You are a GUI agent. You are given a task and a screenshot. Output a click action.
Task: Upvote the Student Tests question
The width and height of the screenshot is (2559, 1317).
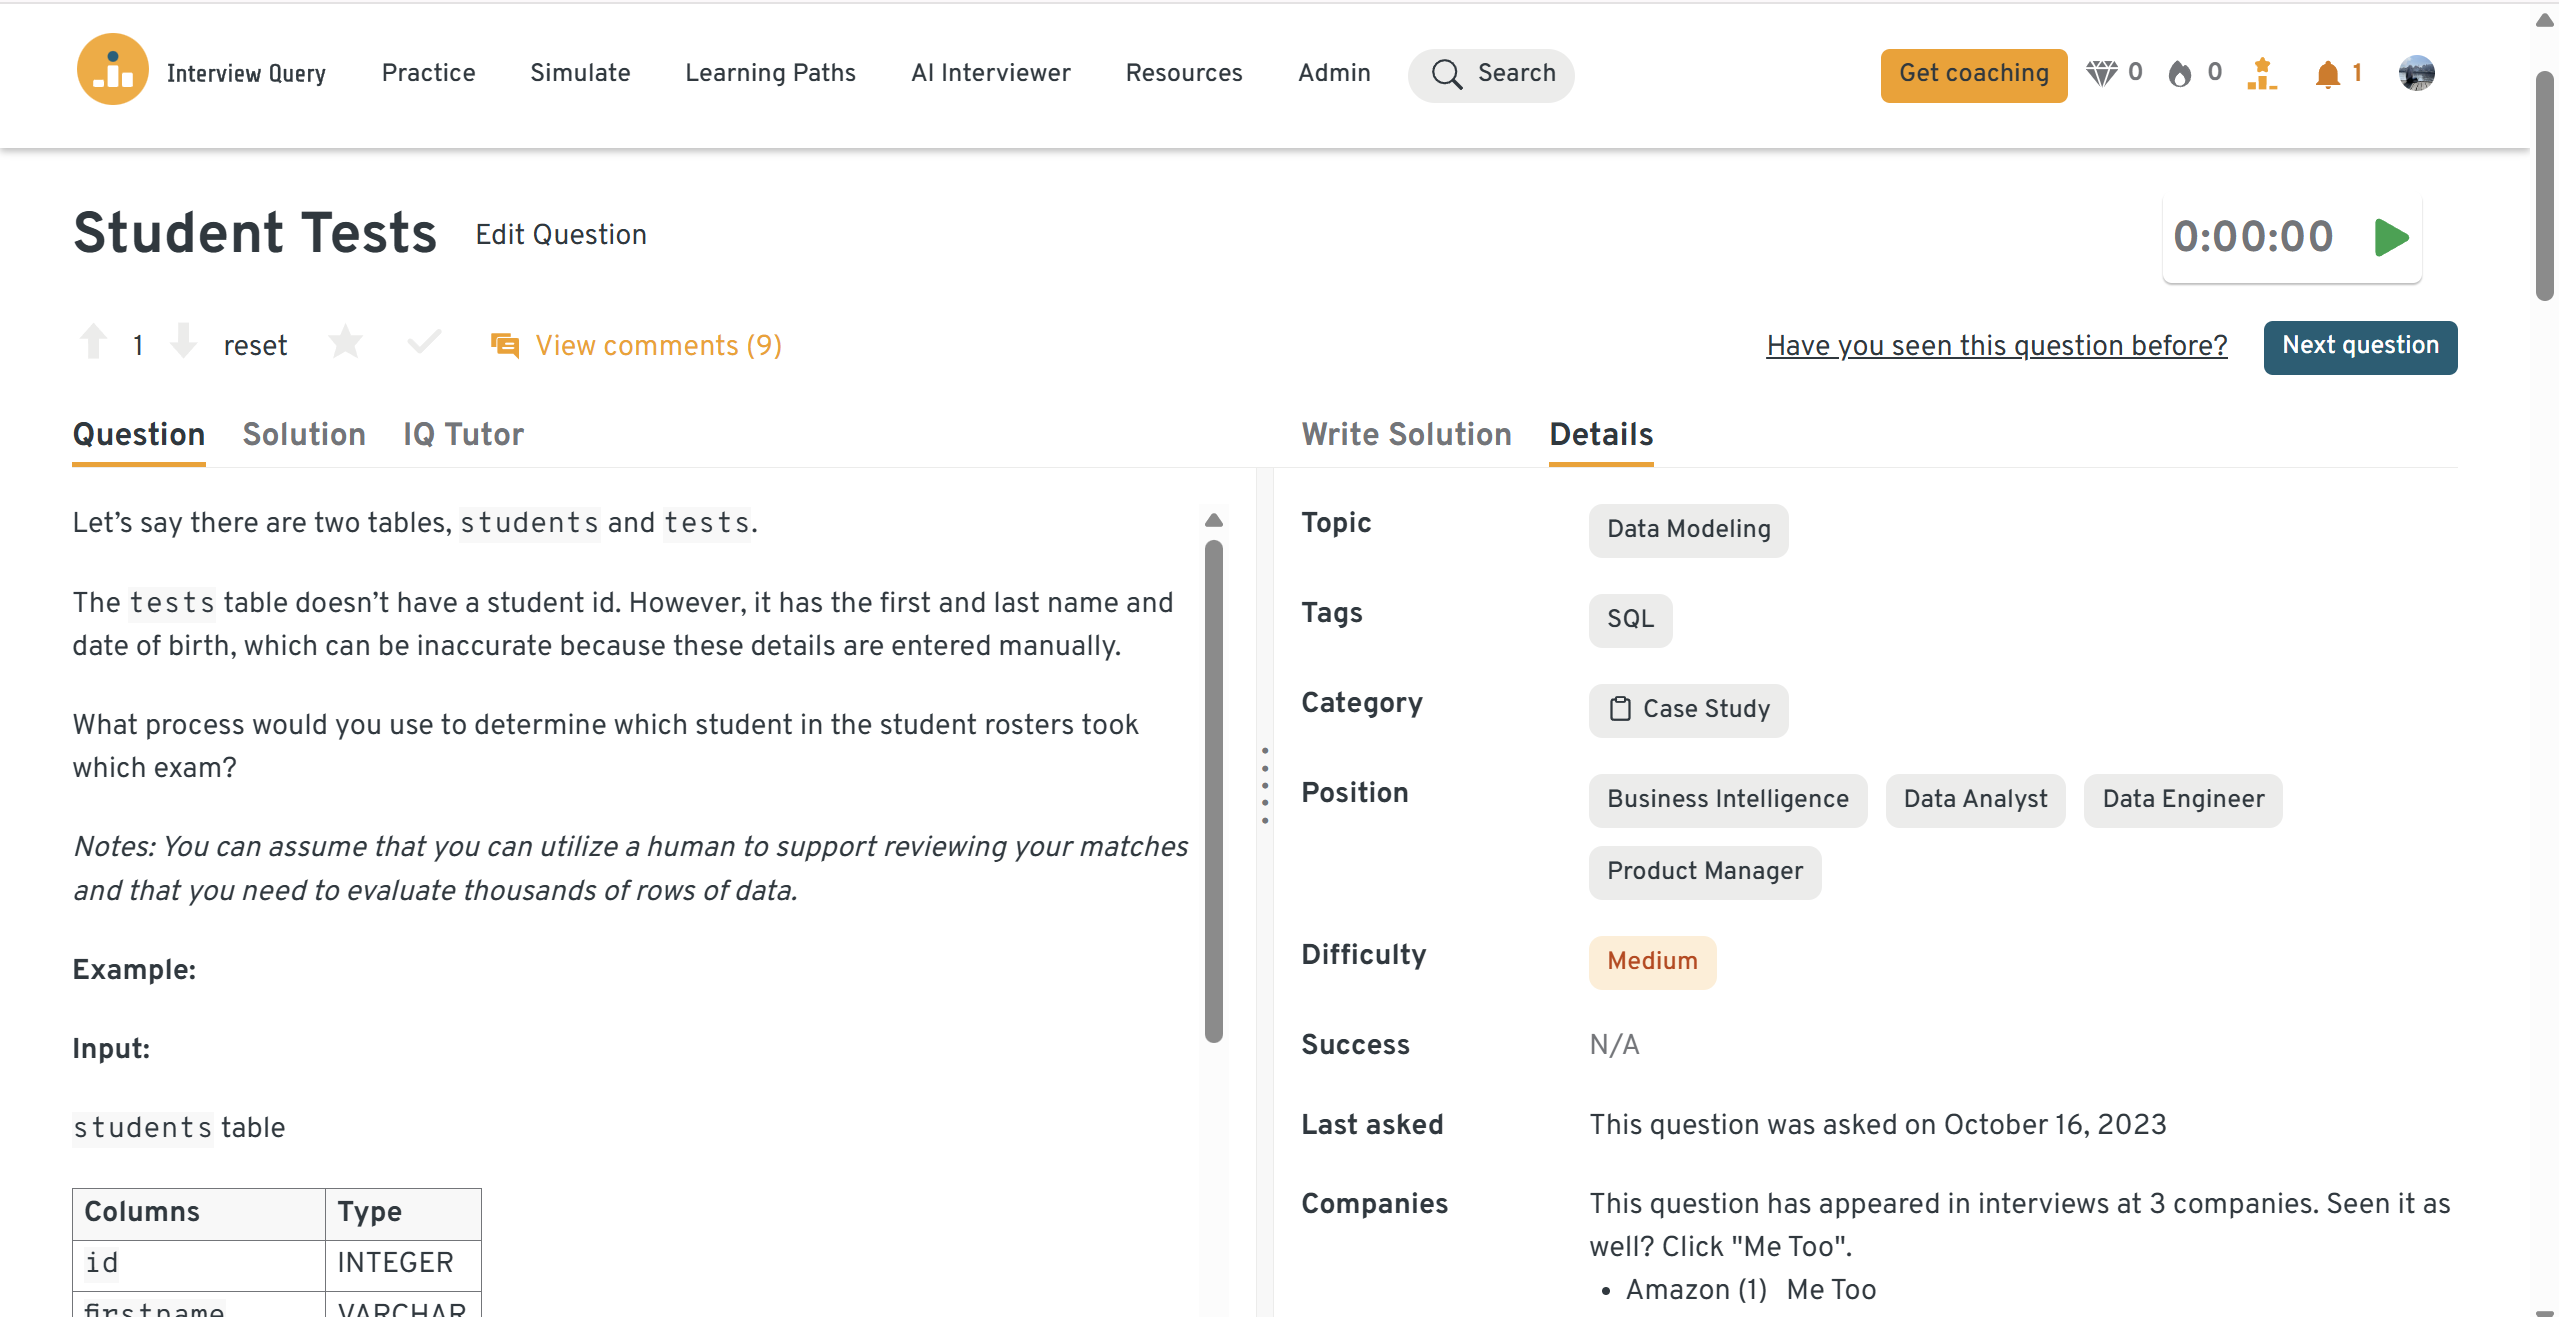point(94,342)
